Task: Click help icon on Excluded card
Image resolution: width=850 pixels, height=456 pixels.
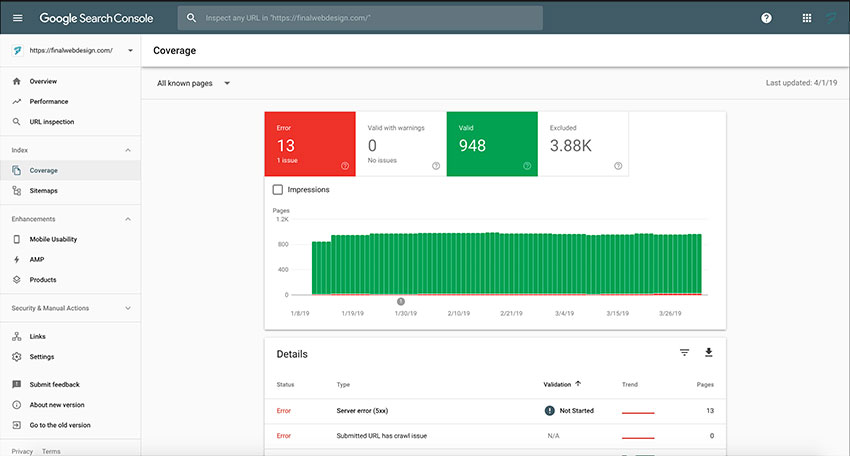Action: tap(618, 166)
